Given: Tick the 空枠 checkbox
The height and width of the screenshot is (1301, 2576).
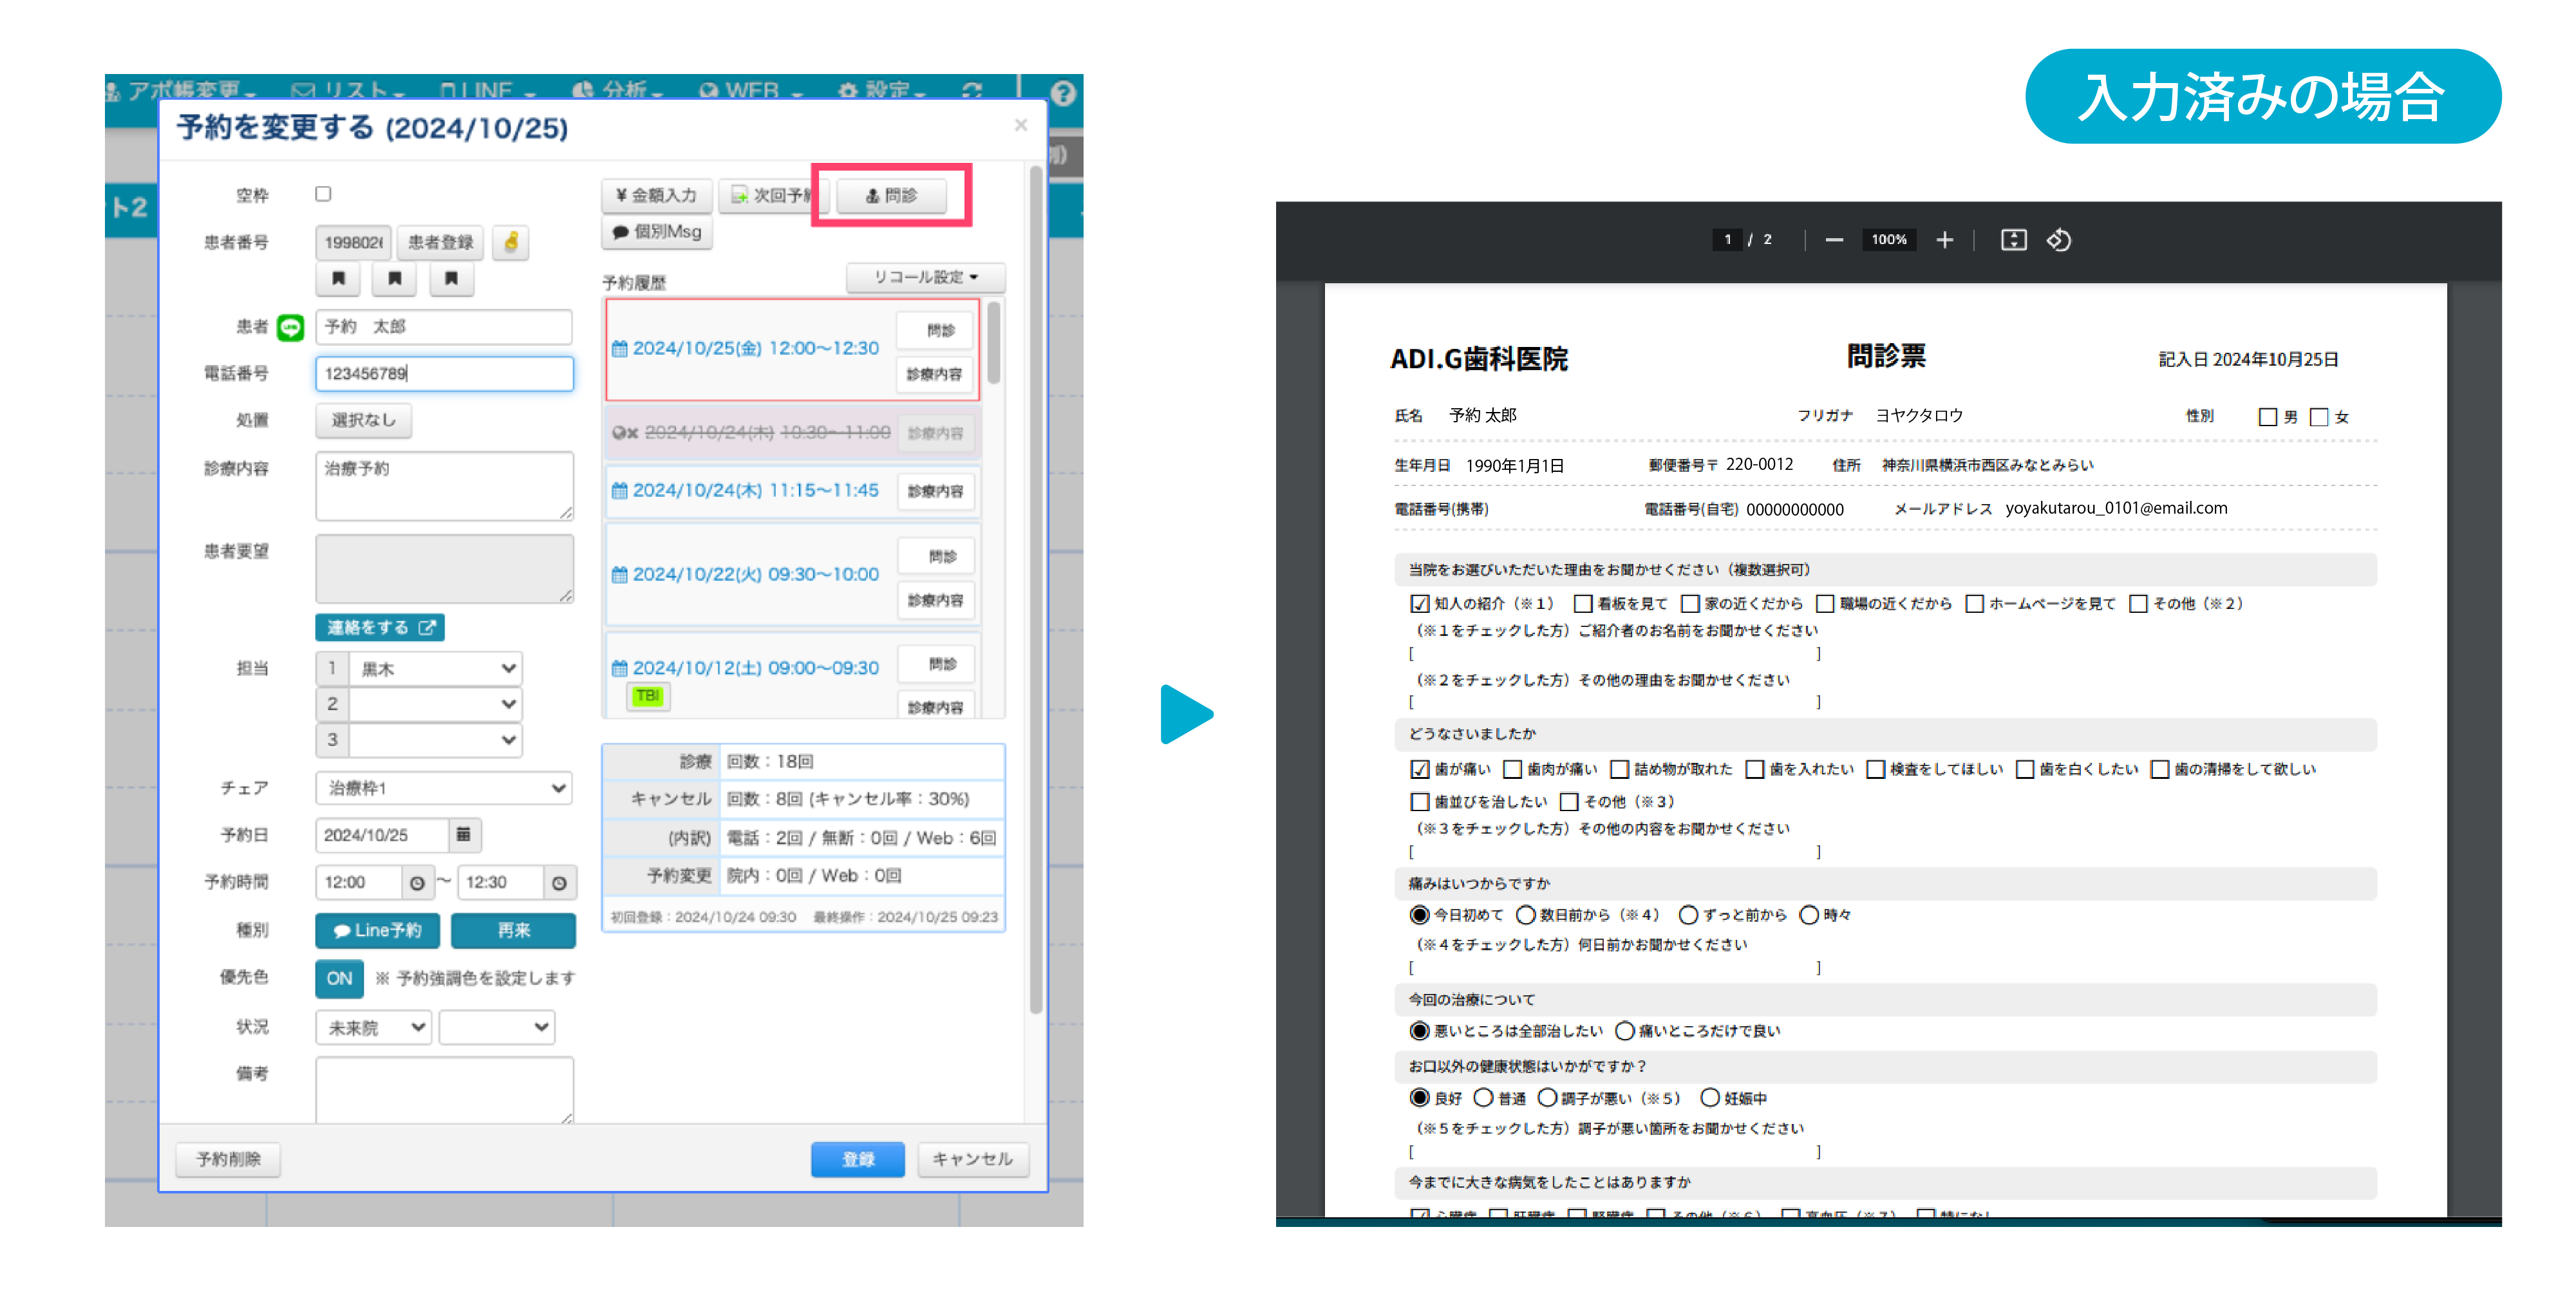Looking at the screenshot, I should [x=323, y=194].
